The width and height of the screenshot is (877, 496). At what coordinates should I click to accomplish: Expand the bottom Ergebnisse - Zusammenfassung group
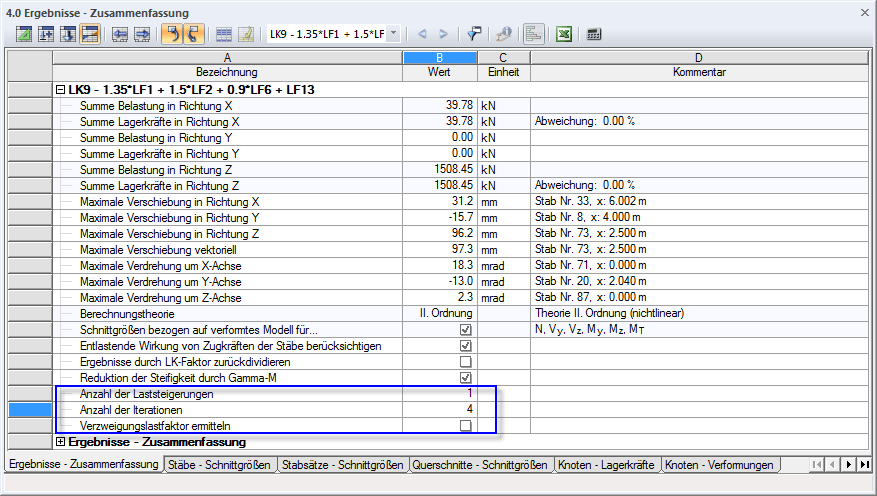[60, 442]
